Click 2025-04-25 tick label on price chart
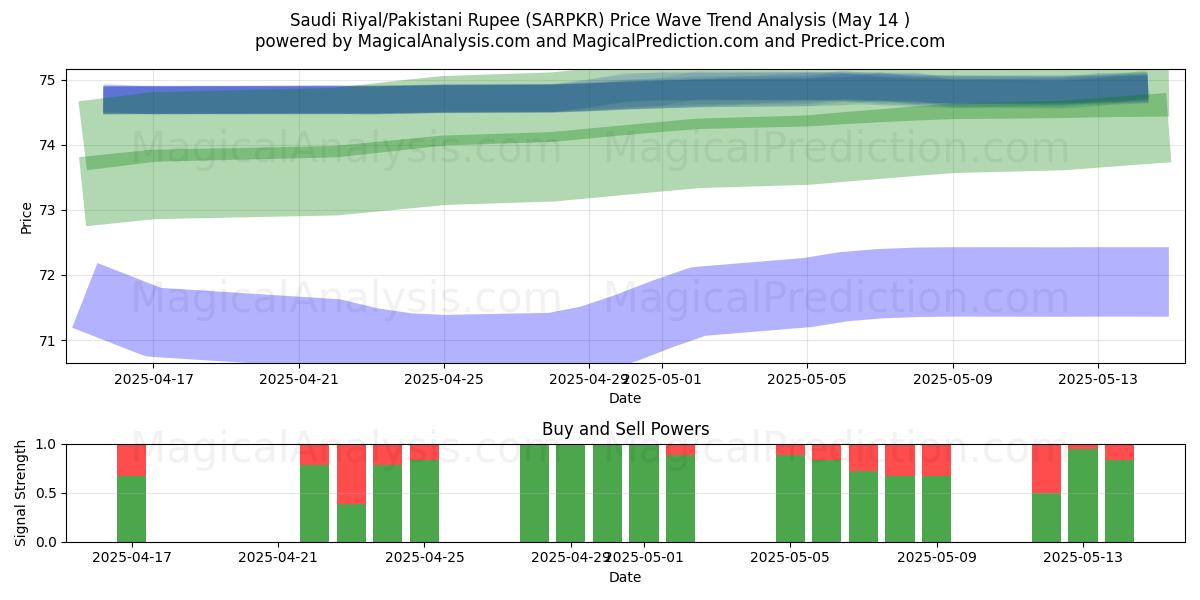The height and width of the screenshot is (600, 1200). (x=444, y=379)
